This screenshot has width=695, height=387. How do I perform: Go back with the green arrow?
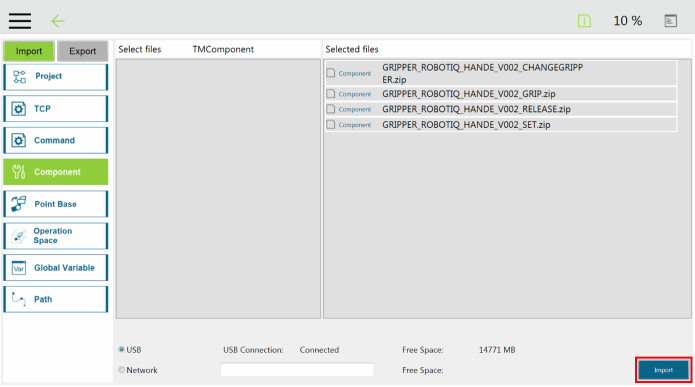click(58, 21)
